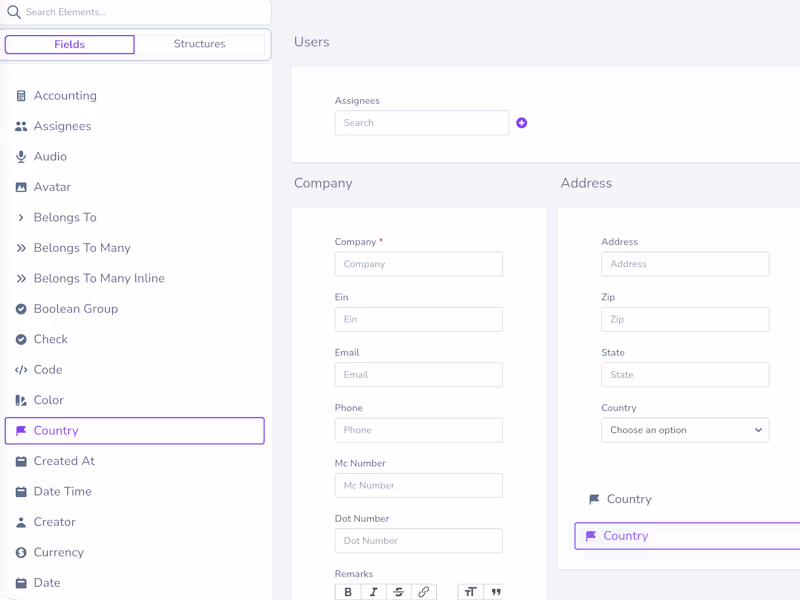Switch to the Structures tab
The image size is (800, 600).
click(x=199, y=44)
